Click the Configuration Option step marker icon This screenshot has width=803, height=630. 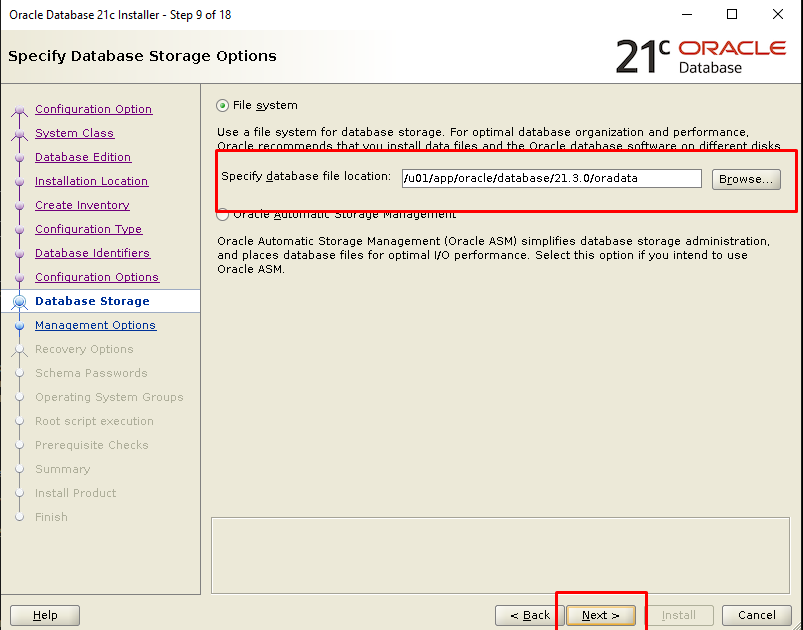tap(19, 110)
